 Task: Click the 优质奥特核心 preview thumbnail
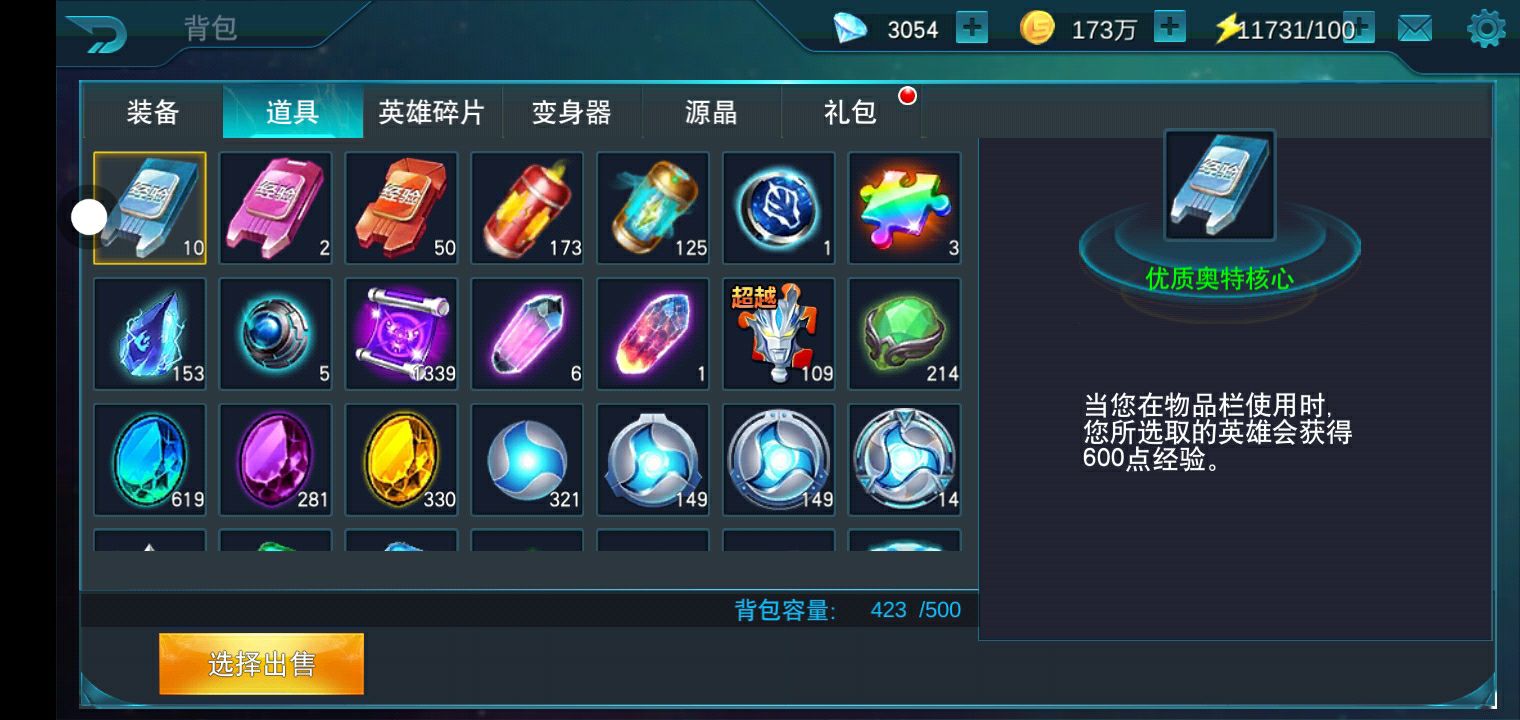click(x=1220, y=185)
